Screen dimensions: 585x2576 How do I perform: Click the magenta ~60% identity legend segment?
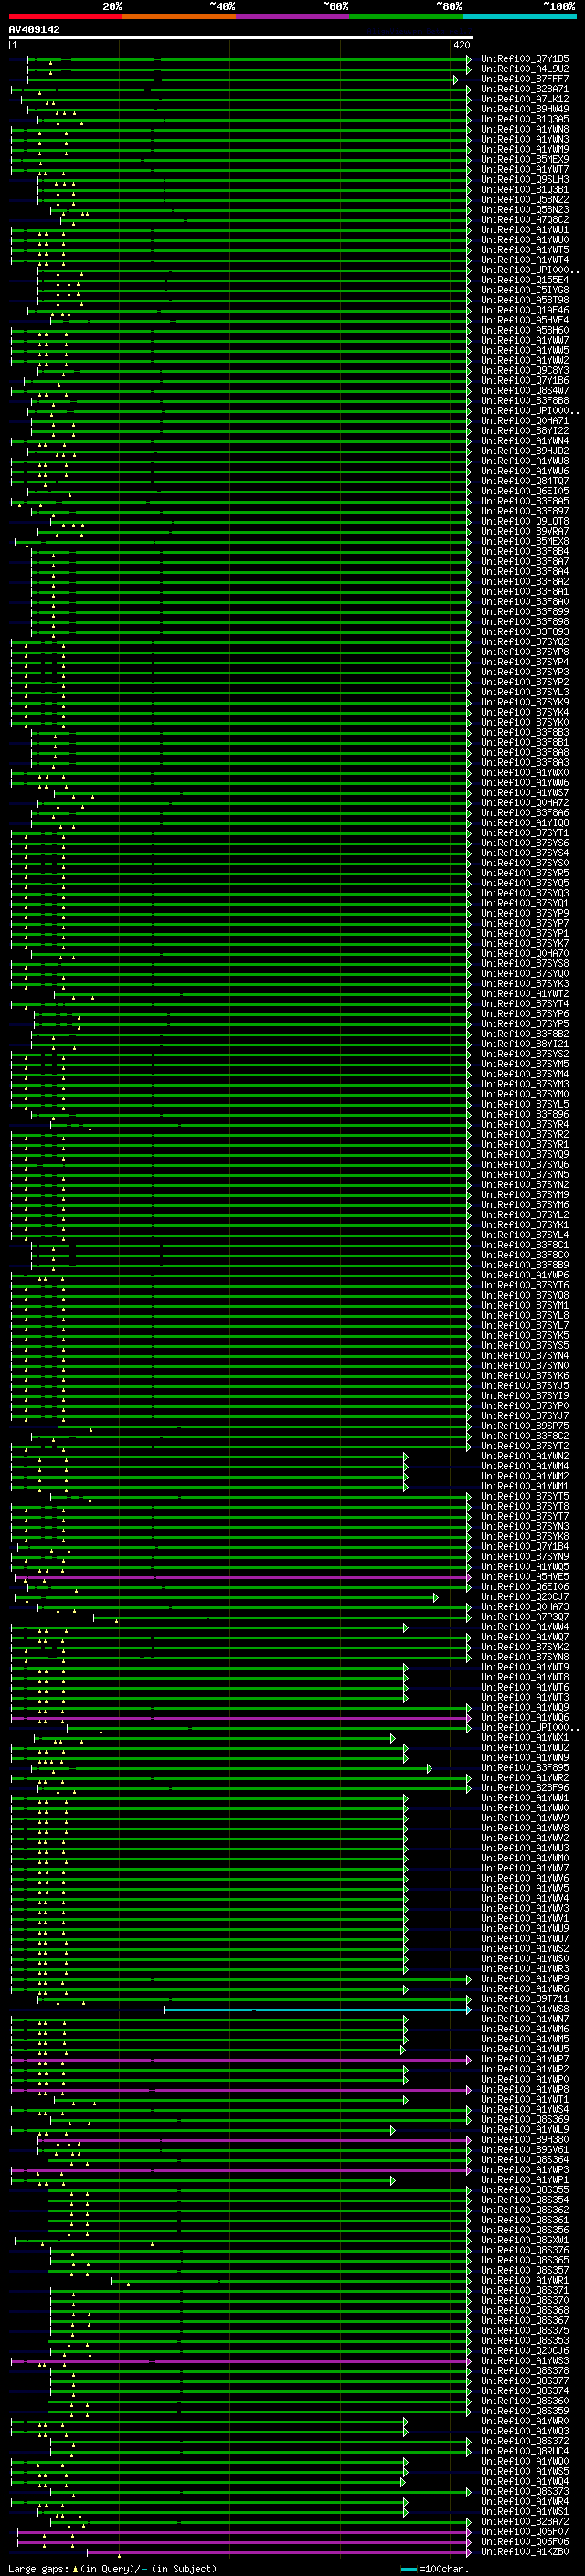(x=293, y=16)
